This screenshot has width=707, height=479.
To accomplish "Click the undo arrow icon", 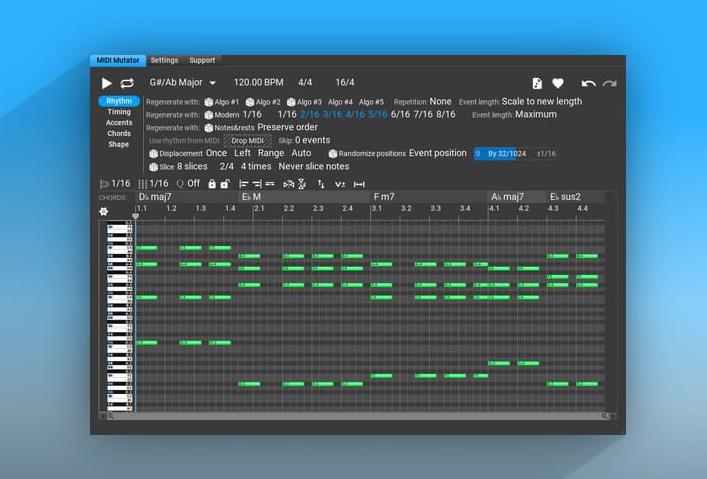I will [588, 83].
